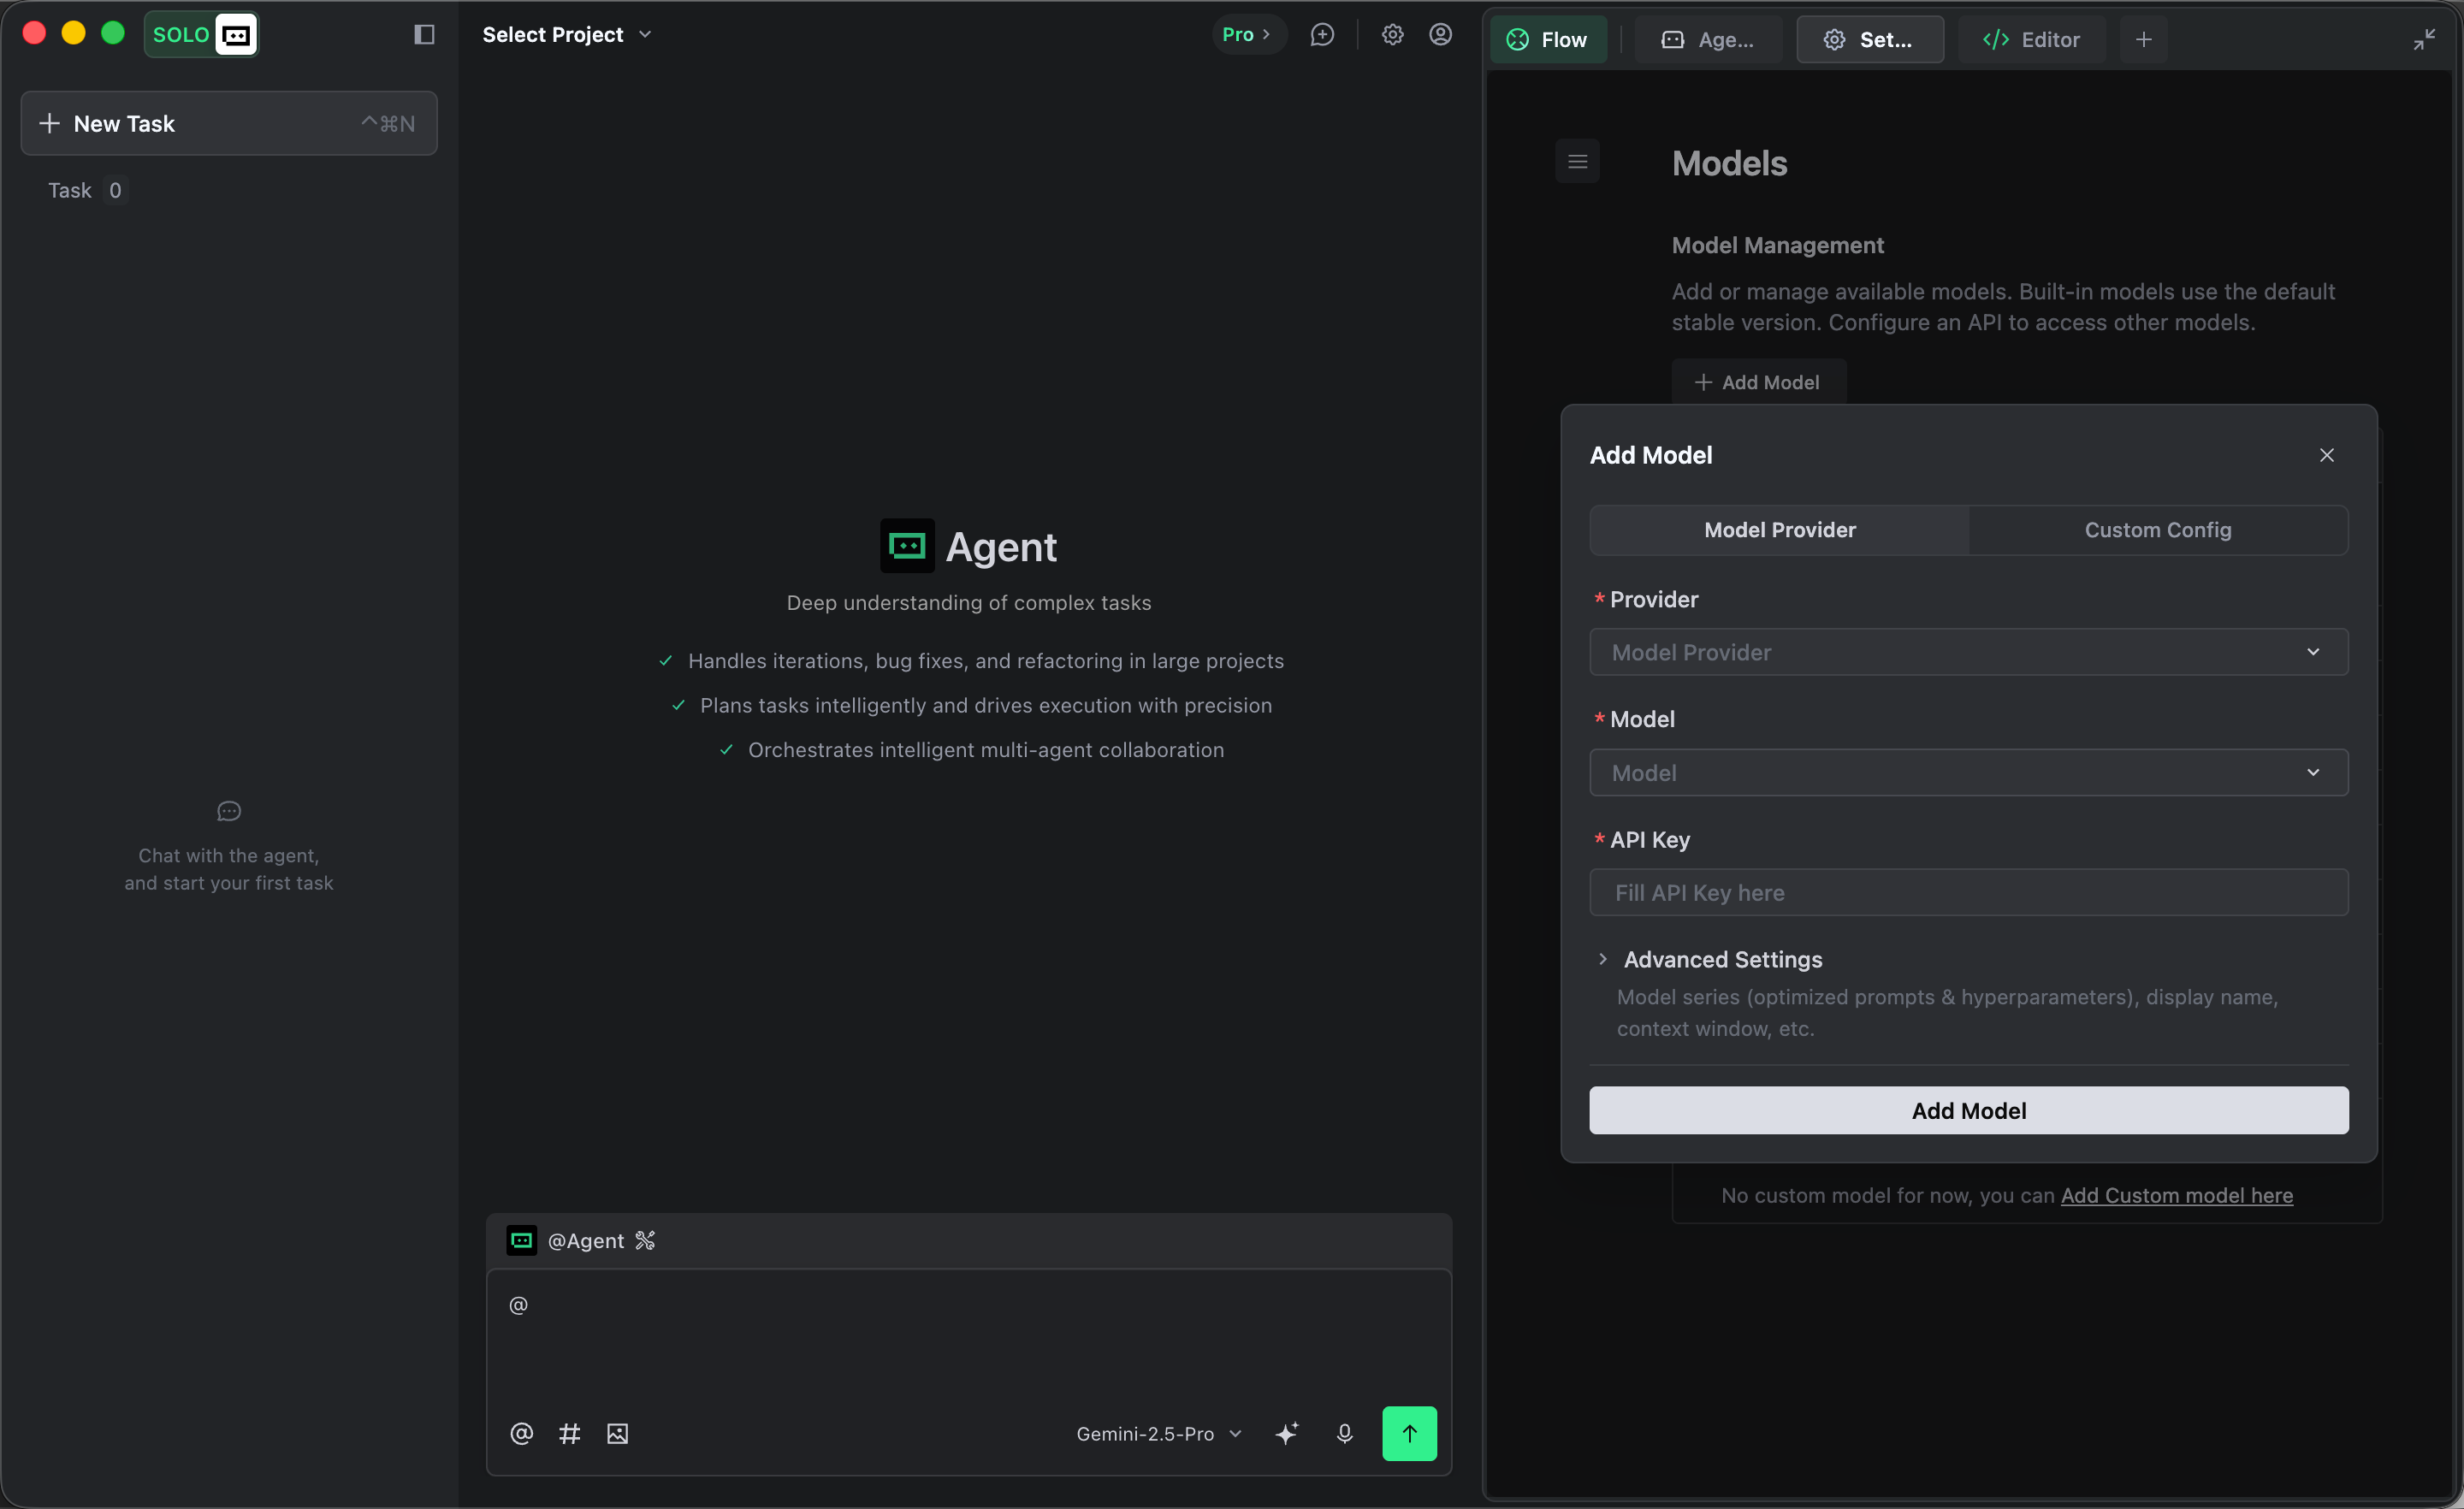The height and width of the screenshot is (1509, 2464).
Task: Open the Select Project dropdown
Action: [567, 35]
